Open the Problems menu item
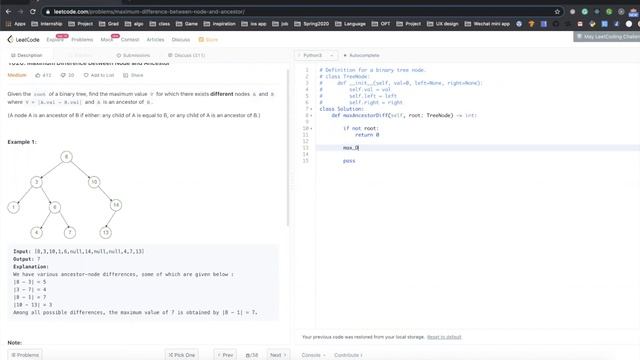Viewport: 640px width, 360px height. click(82, 40)
